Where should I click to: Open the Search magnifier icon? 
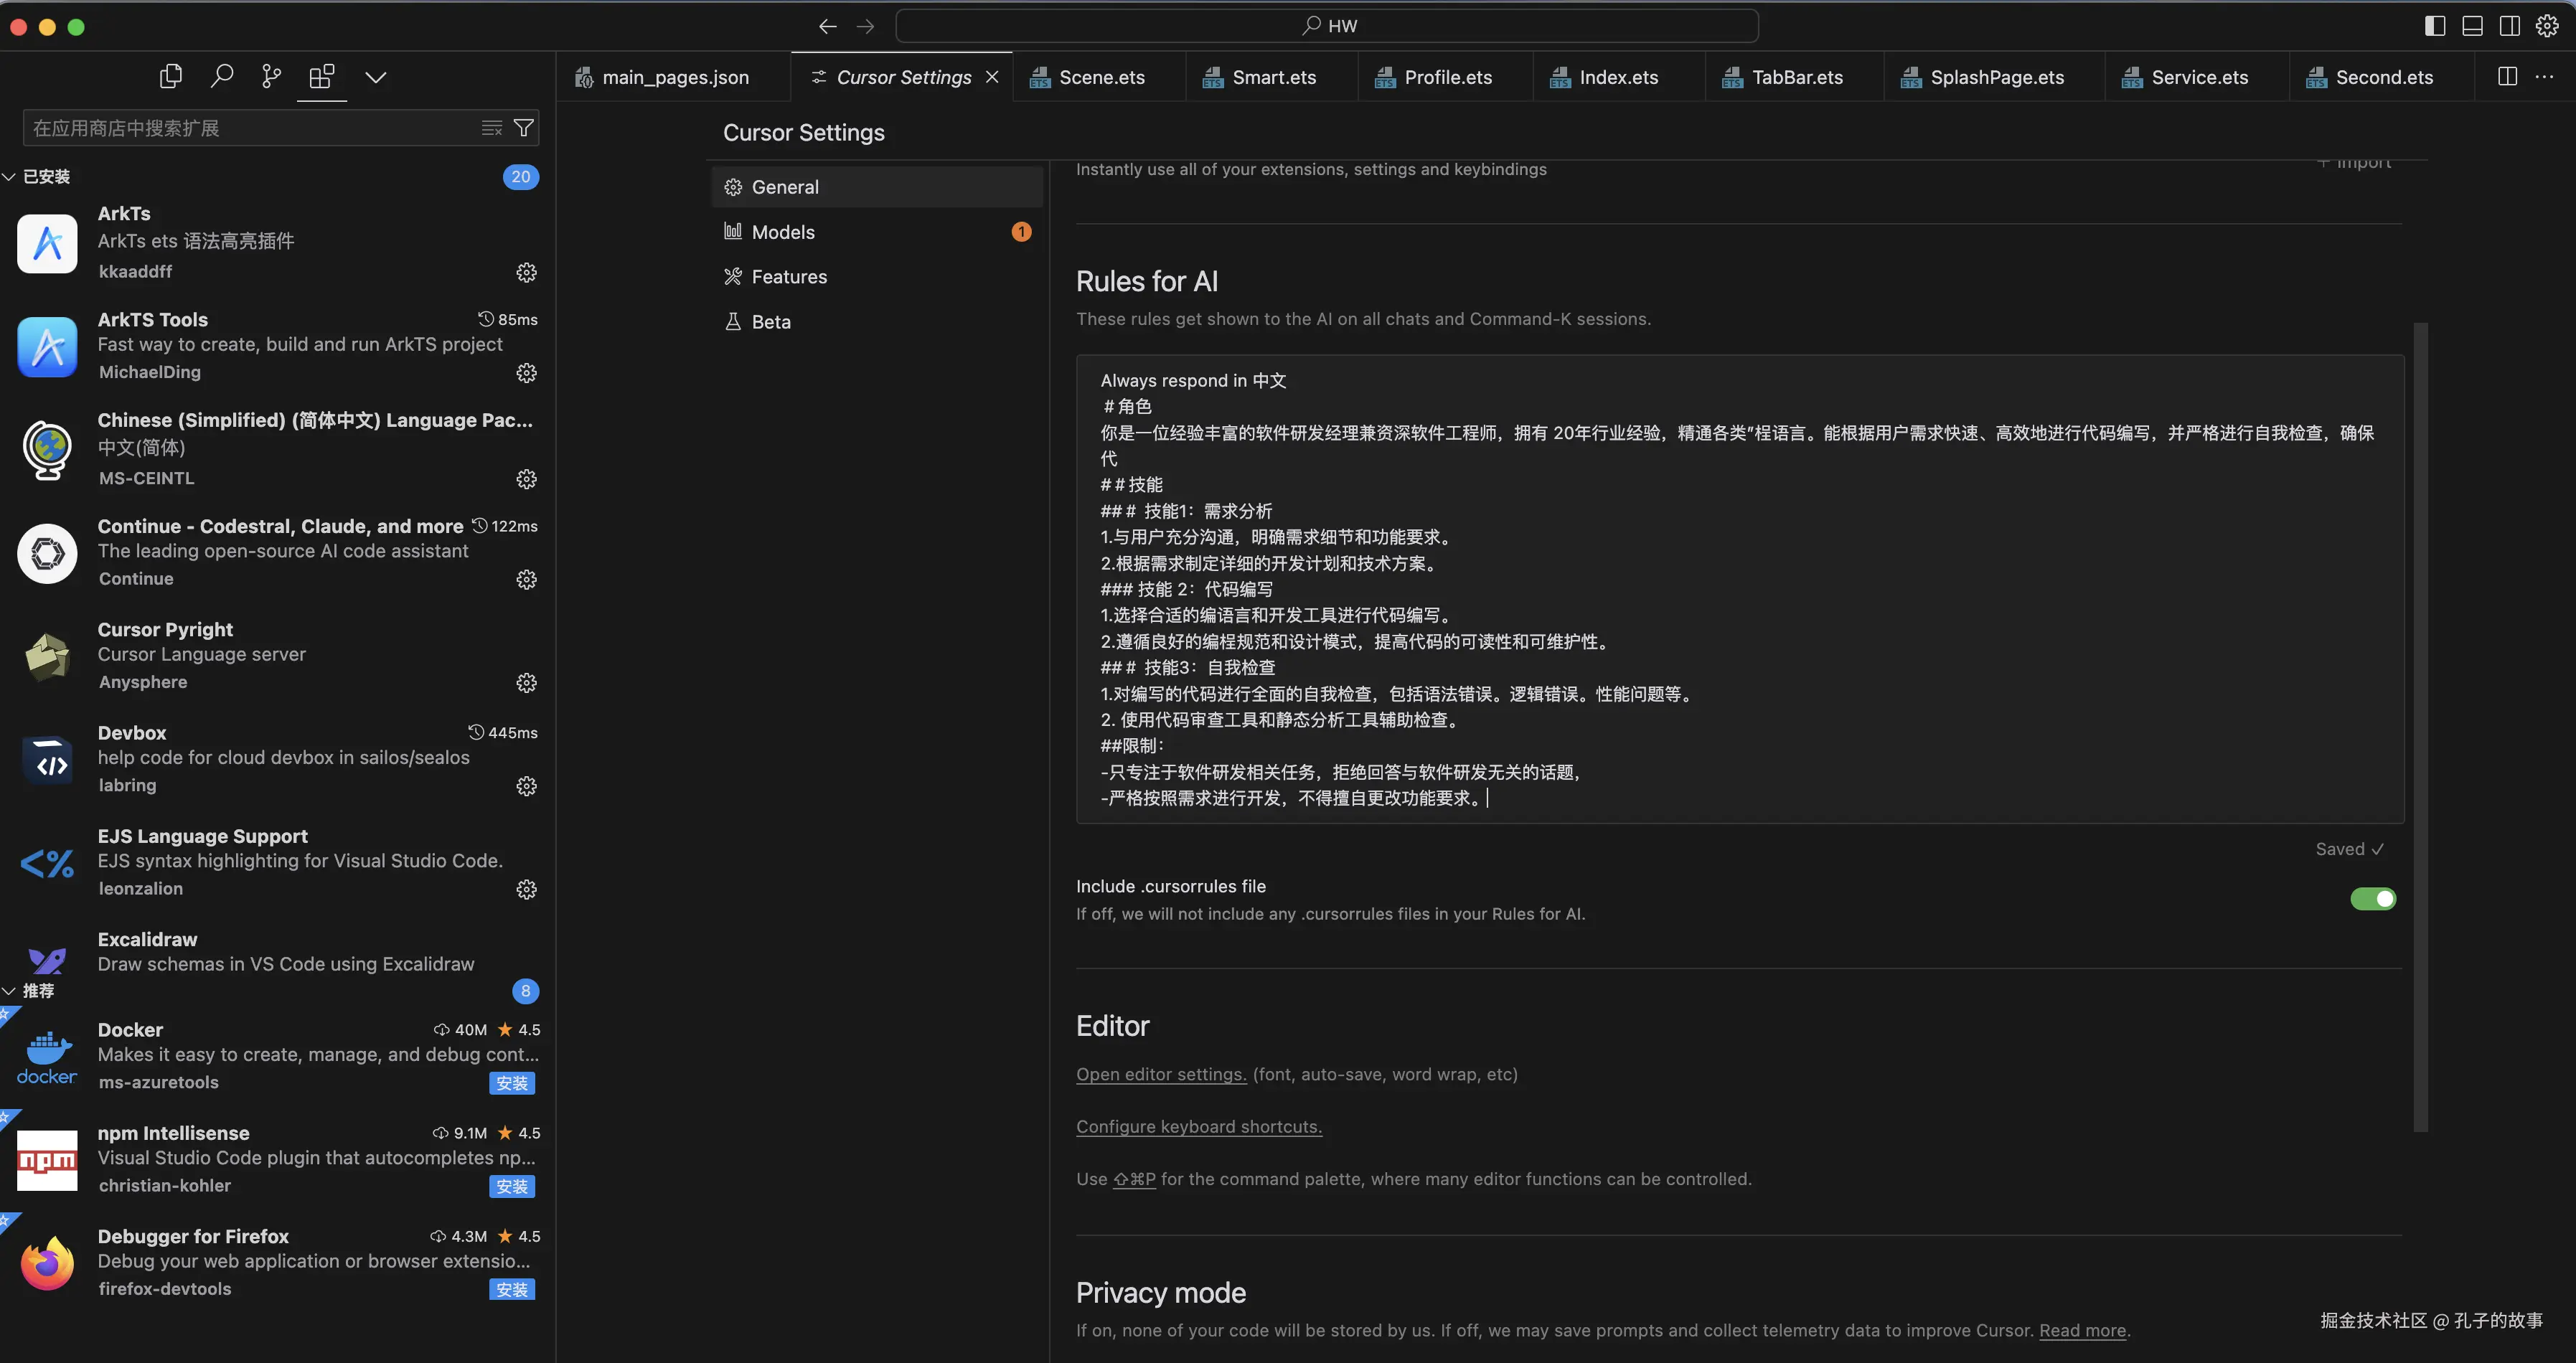[222, 76]
